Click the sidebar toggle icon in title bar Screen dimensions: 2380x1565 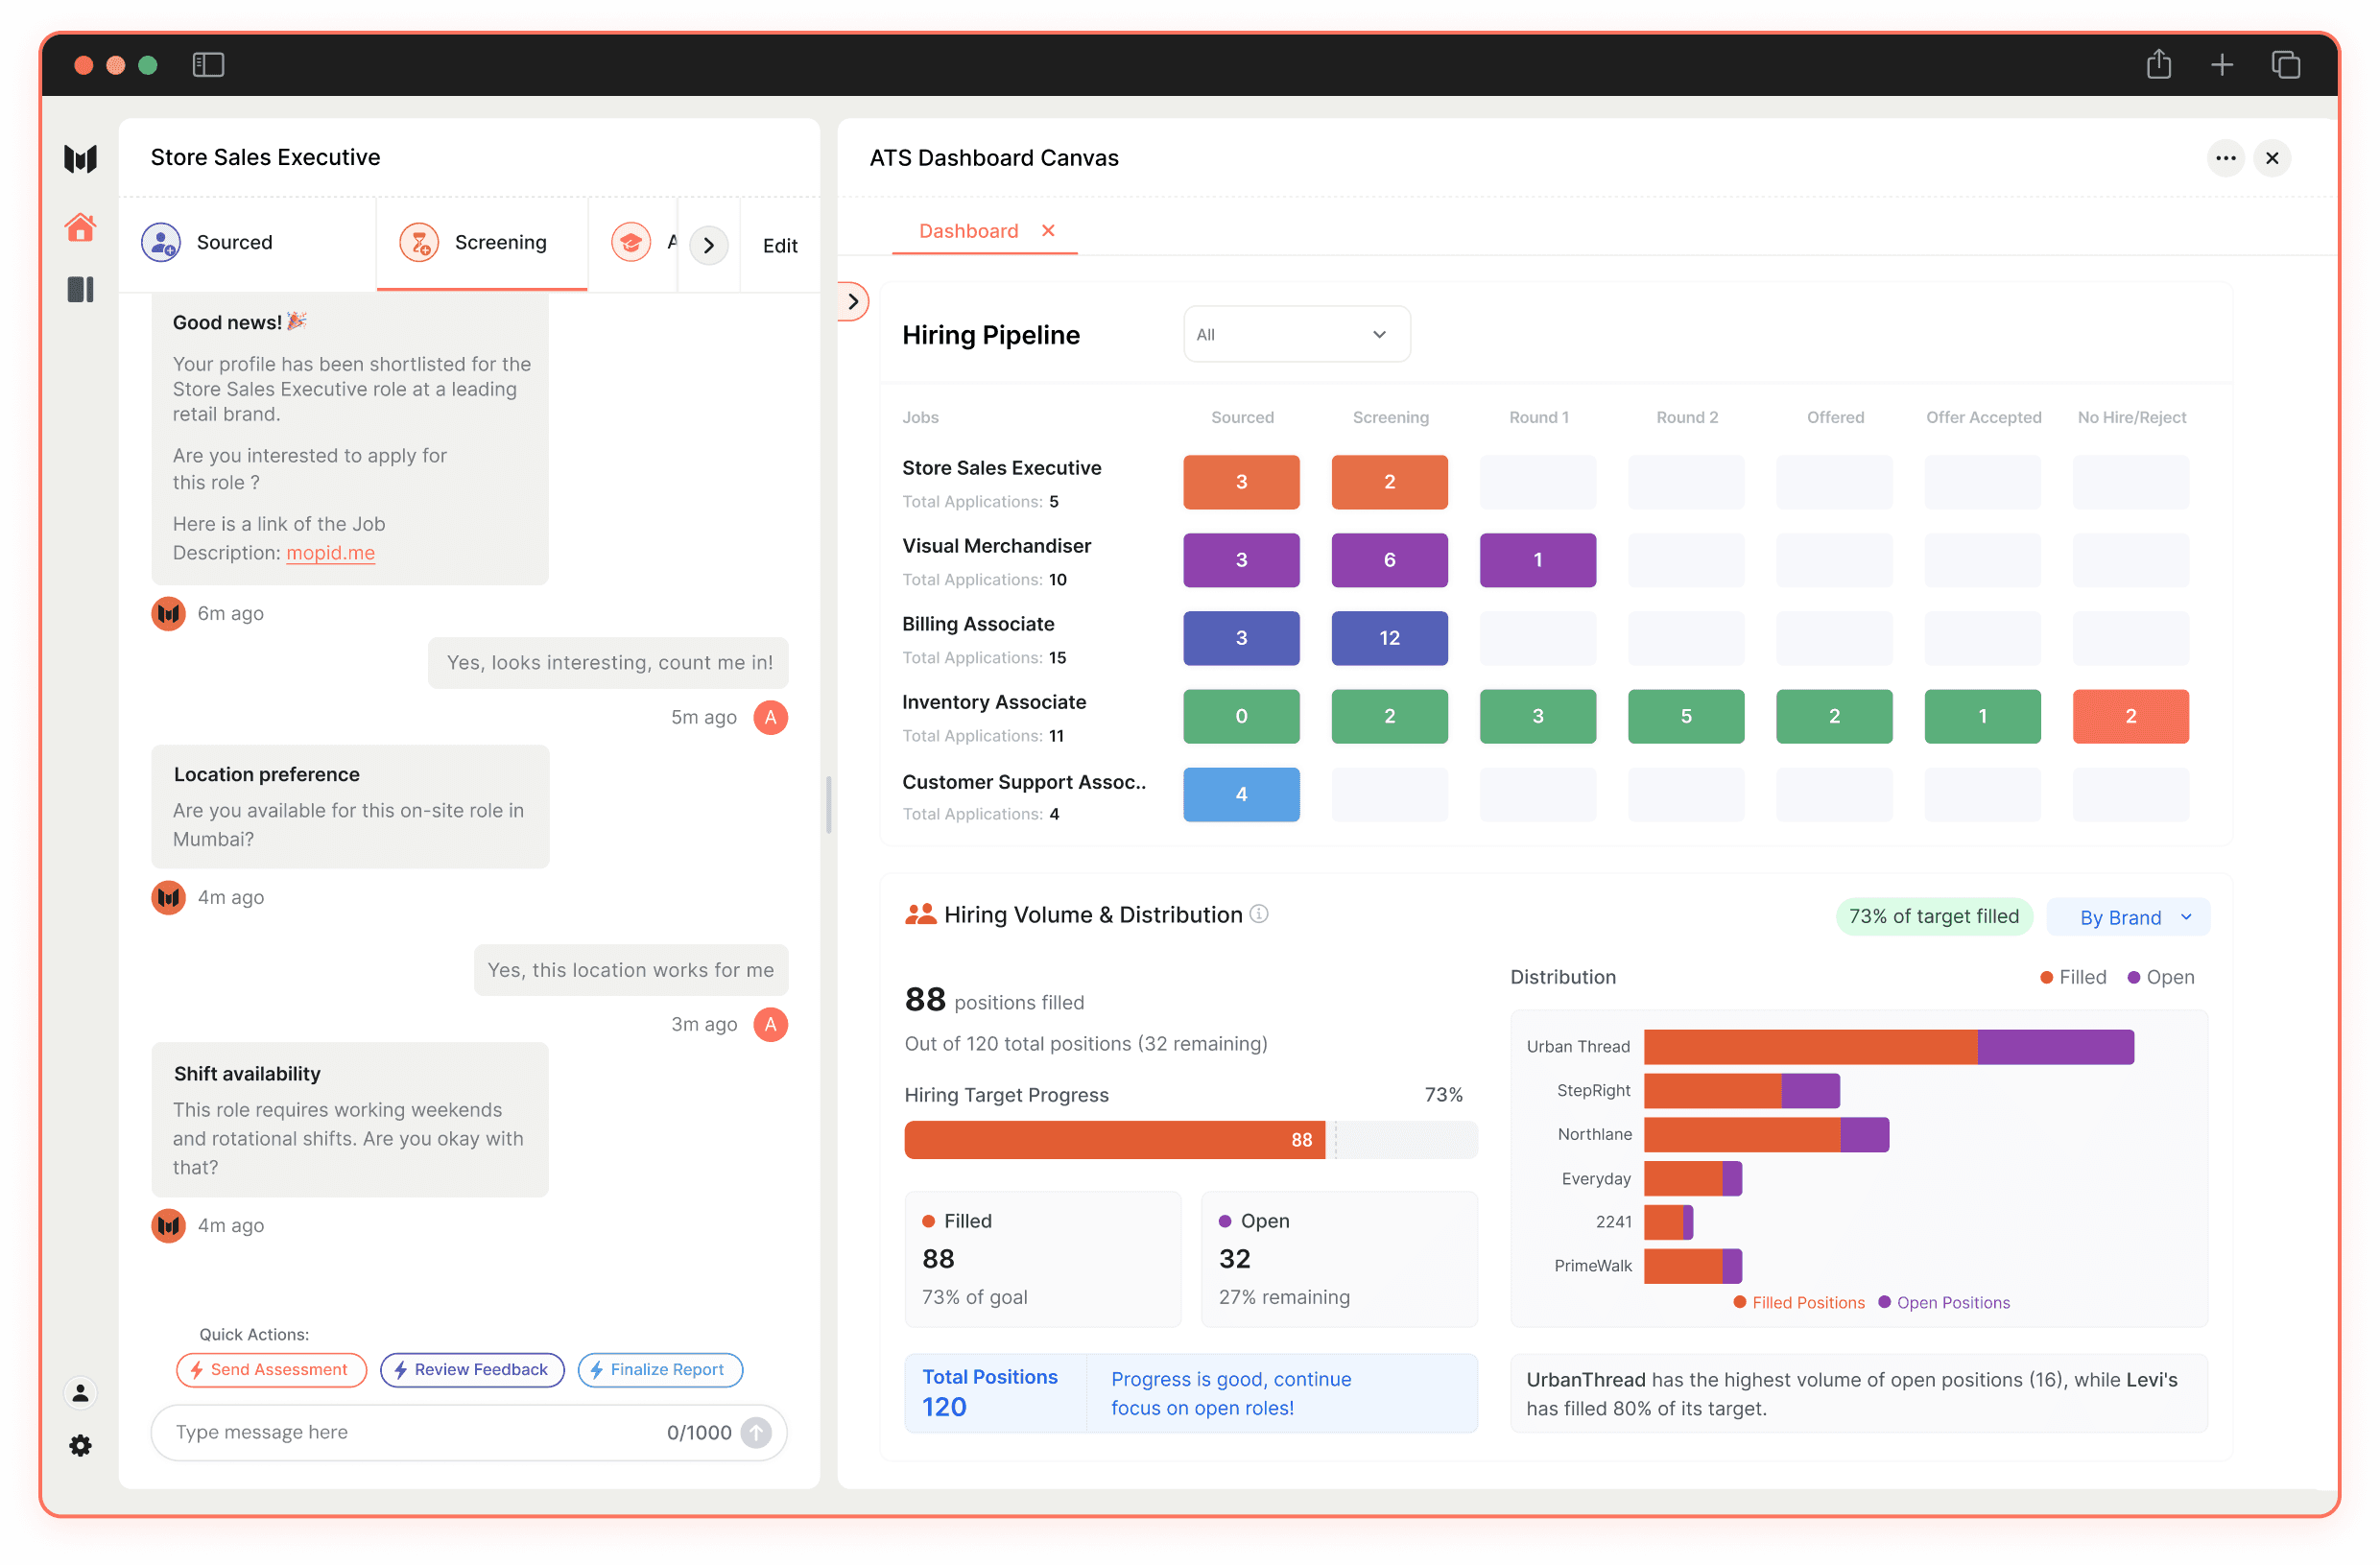click(208, 65)
